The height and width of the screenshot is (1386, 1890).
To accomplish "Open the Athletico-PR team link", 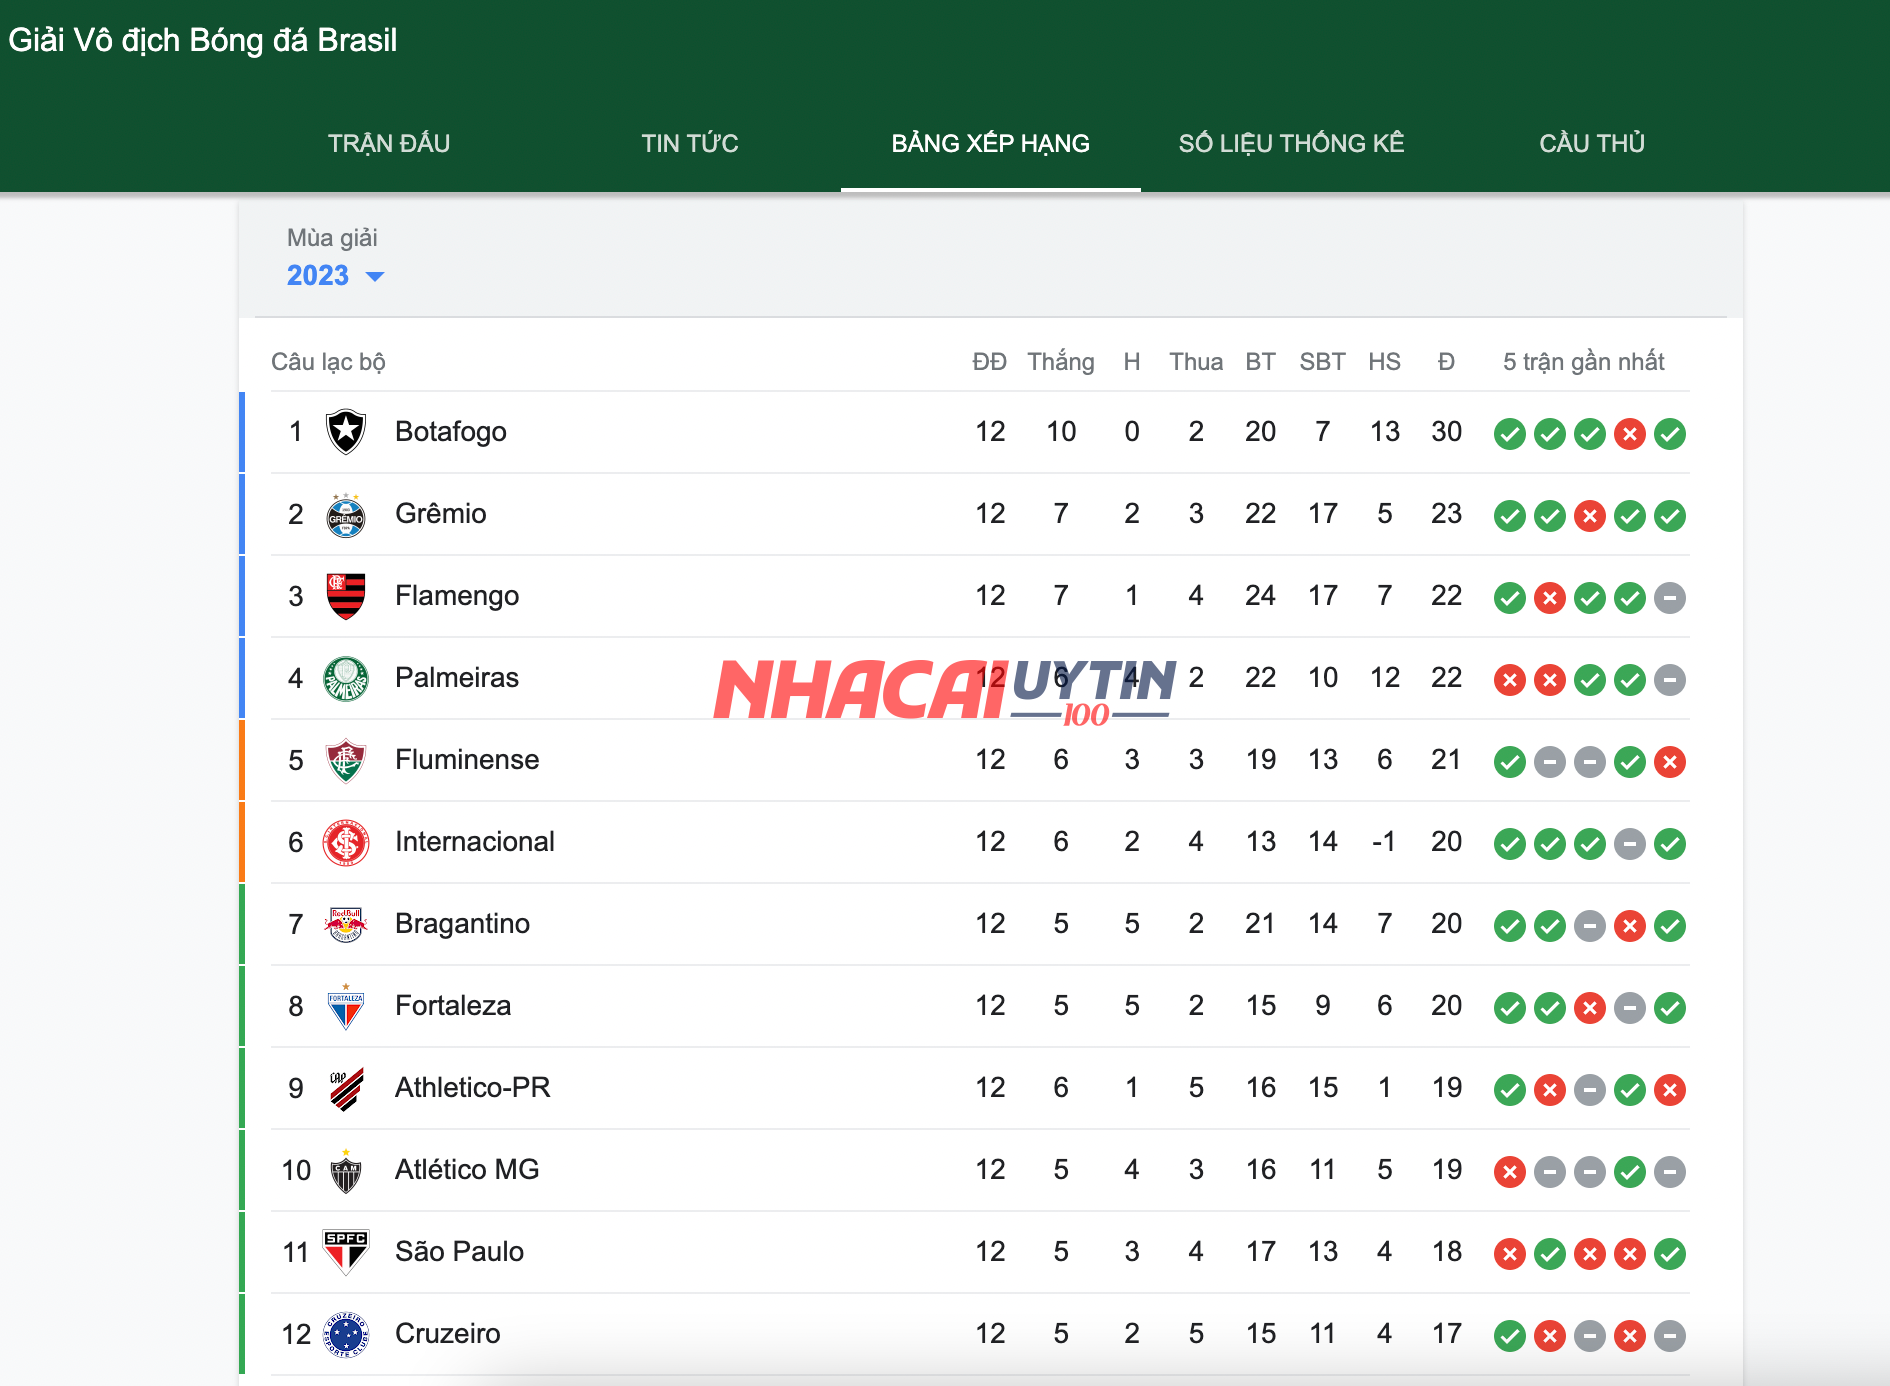I will (x=472, y=1088).
